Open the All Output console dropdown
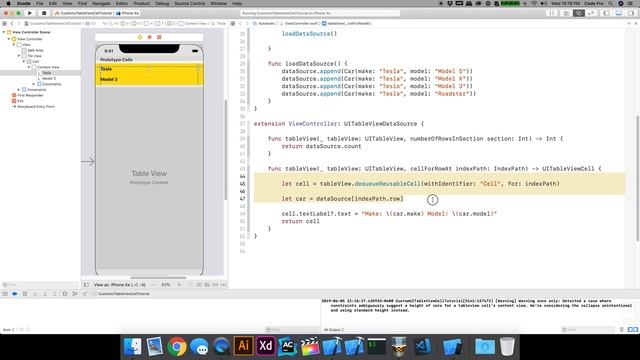640x360 pixels. click(334, 329)
